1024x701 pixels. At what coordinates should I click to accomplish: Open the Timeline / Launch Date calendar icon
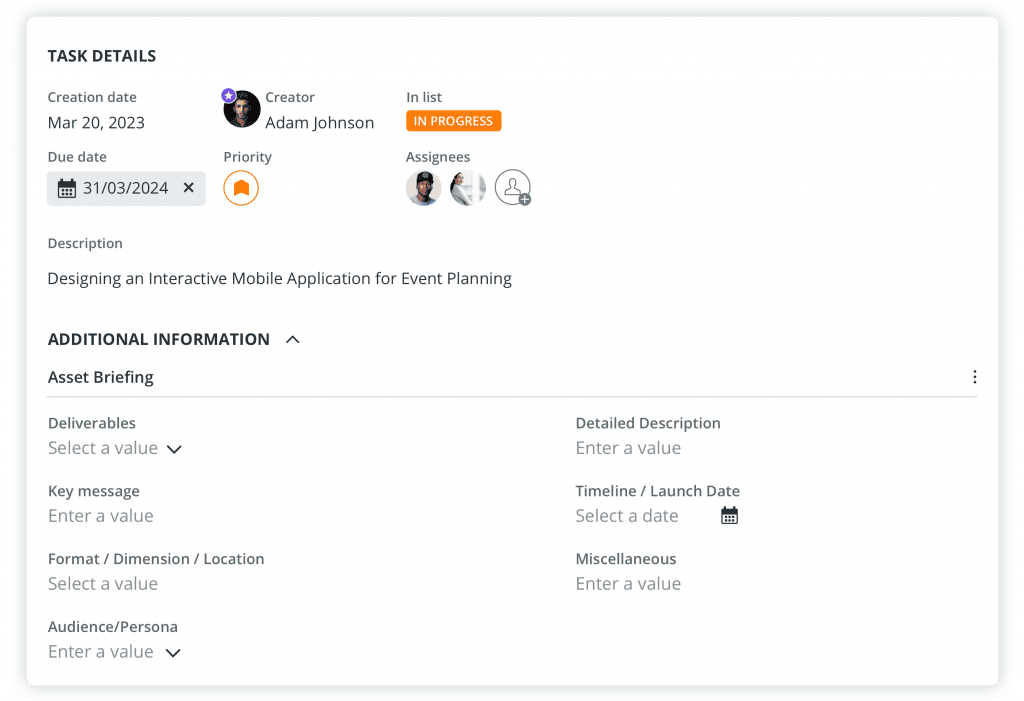729,516
